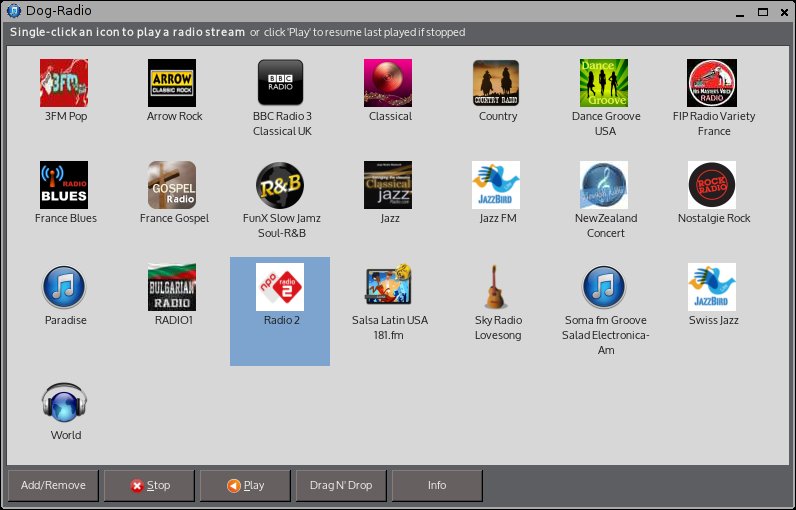The image size is (796, 510).
Task: Play Soma fm Groove Salad icon
Action: tap(604, 287)
